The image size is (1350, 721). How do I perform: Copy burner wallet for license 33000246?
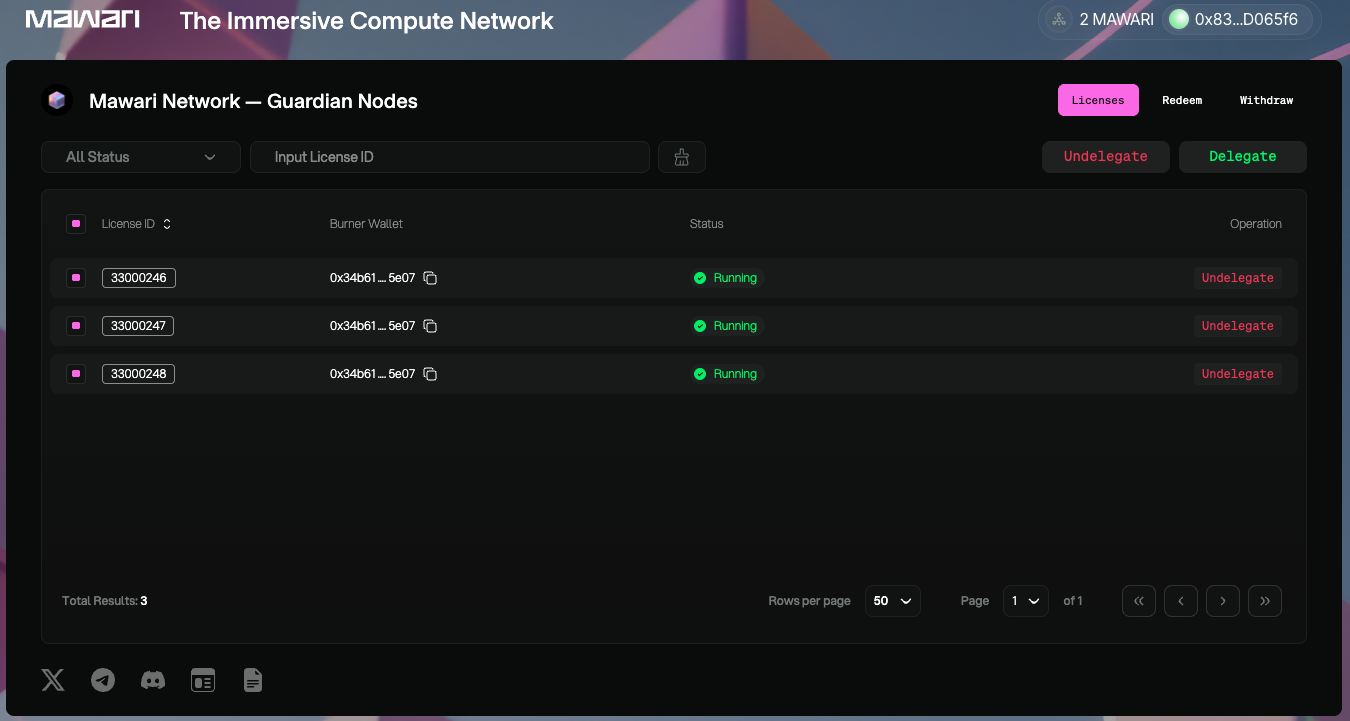click(430, 278)
